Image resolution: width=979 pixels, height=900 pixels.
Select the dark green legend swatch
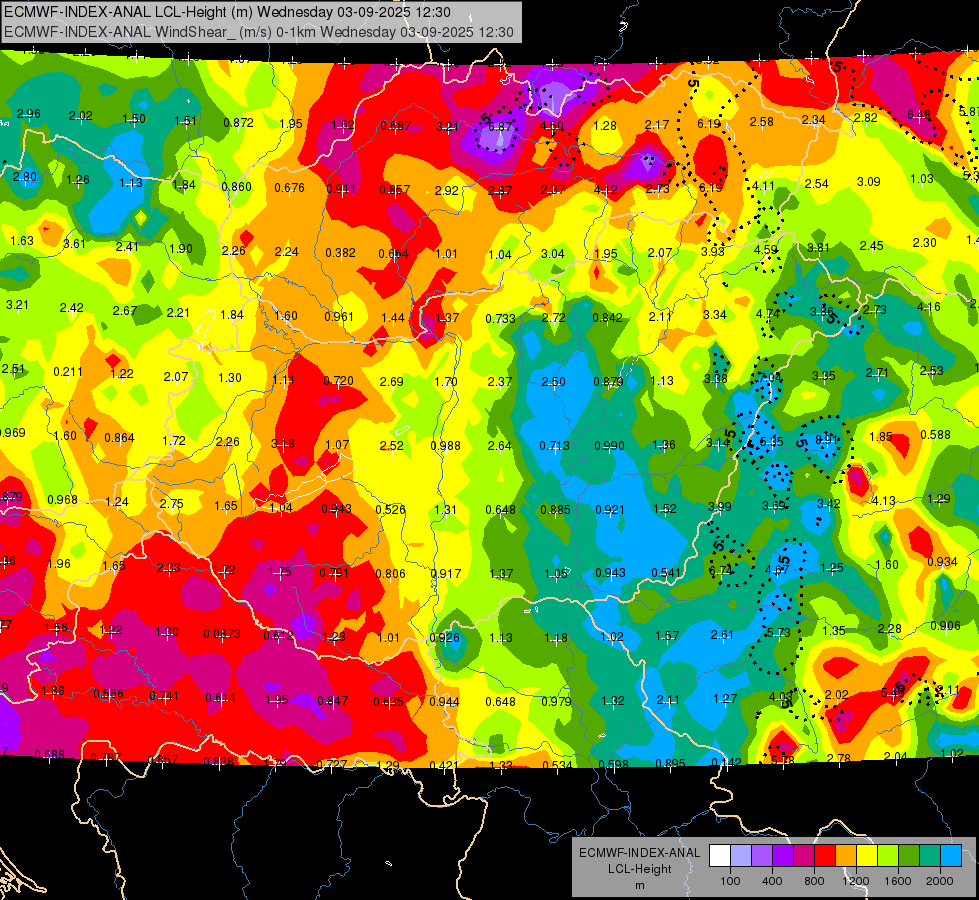coord(909,856)
